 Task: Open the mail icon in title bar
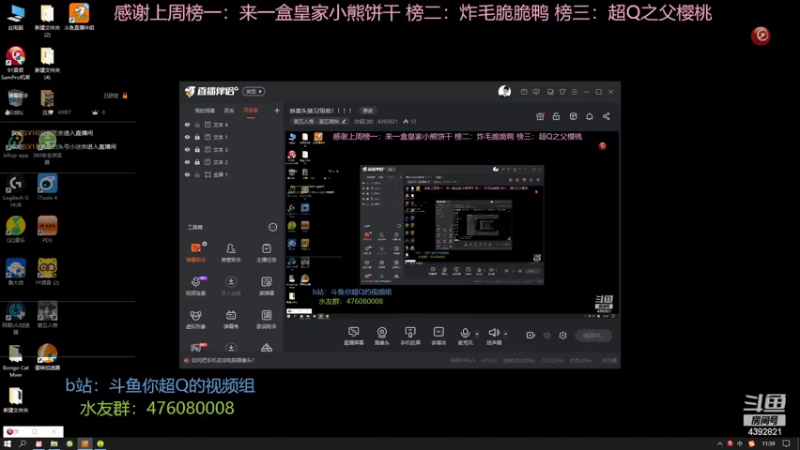pos(524,92)
